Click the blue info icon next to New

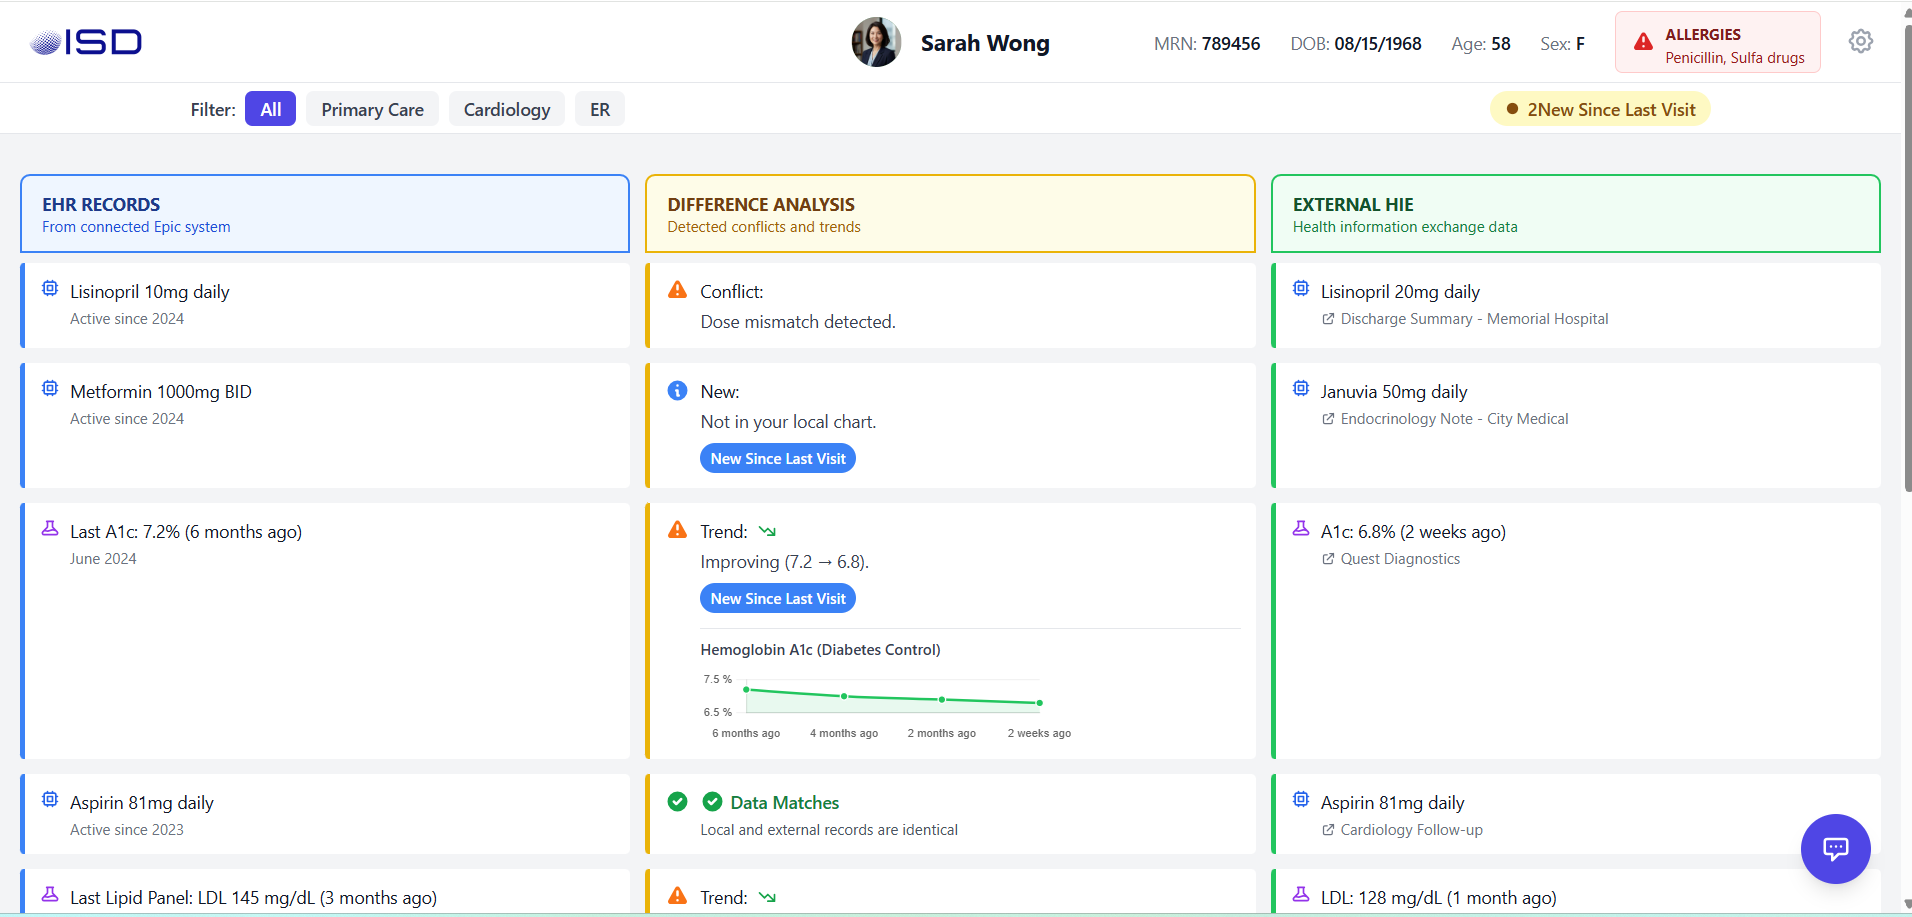[x=677, y=390]
